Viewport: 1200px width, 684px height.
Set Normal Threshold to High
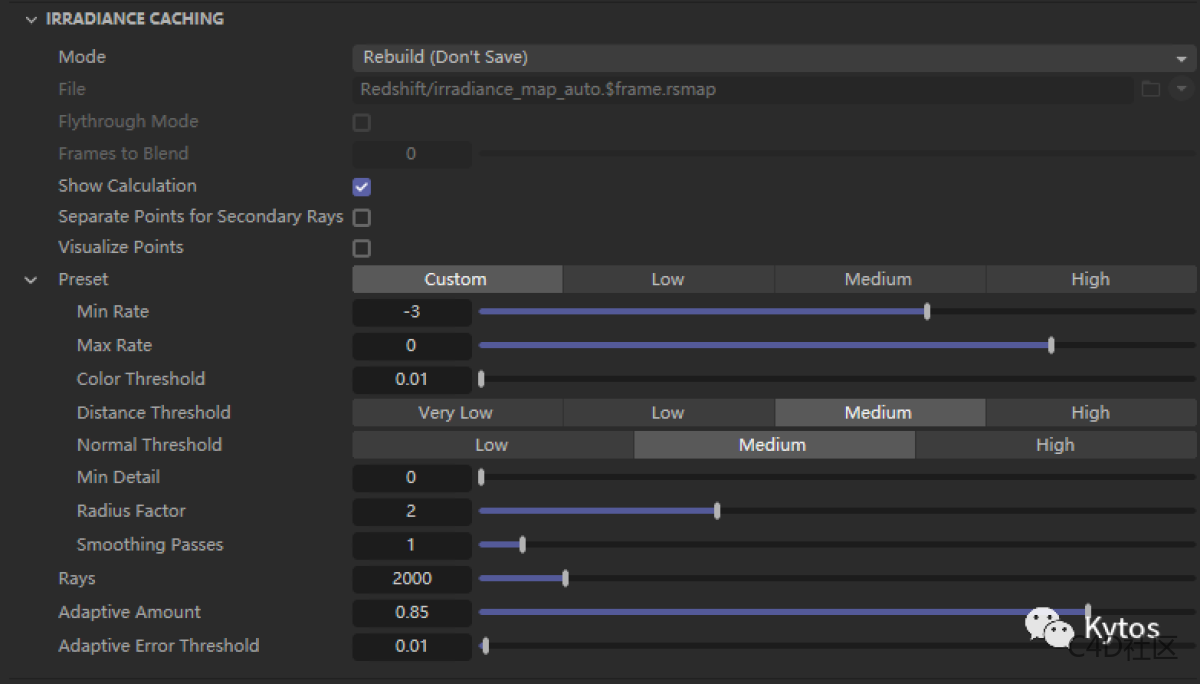[1055, 444]
